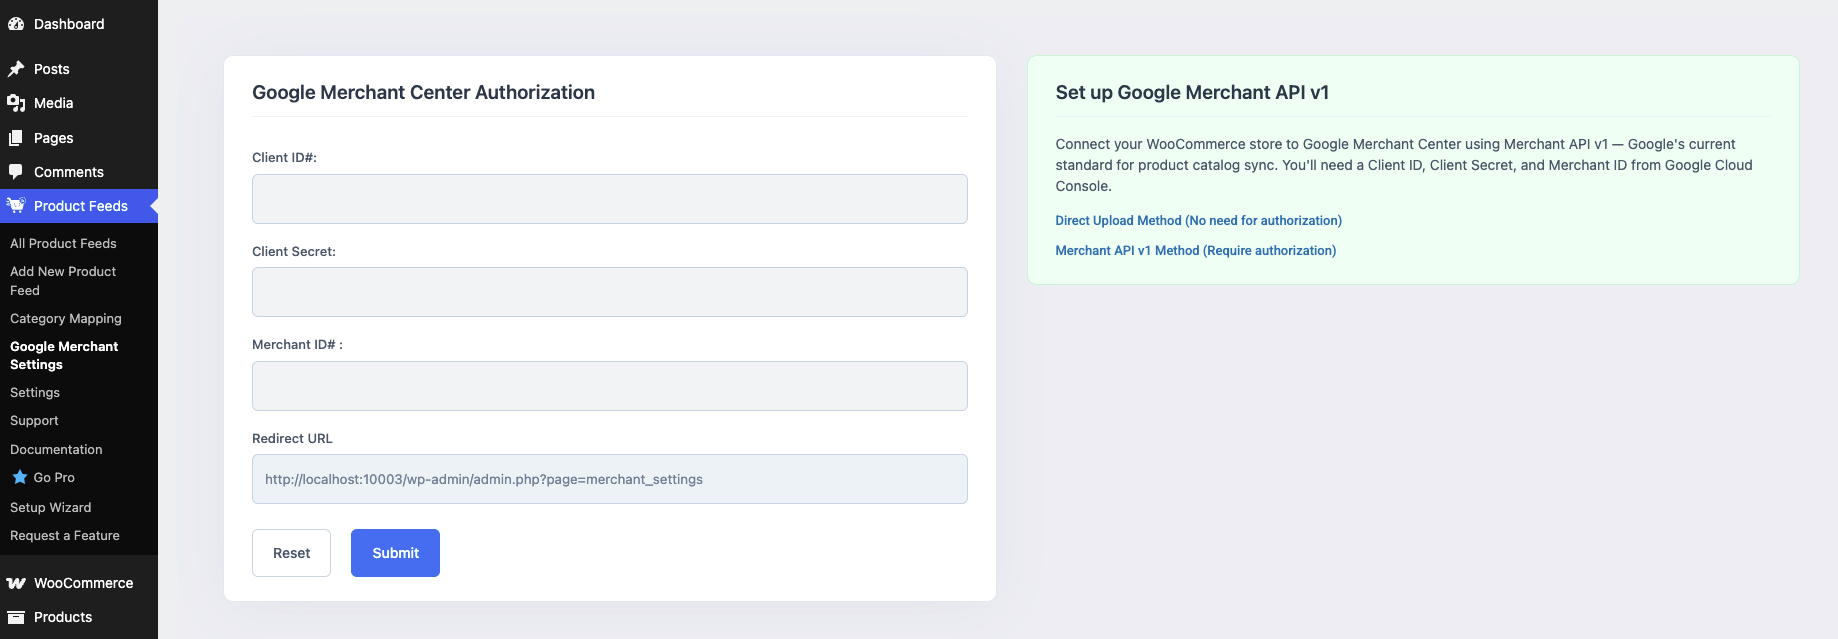Launch the Setup Wizard

tap(50, 507)
